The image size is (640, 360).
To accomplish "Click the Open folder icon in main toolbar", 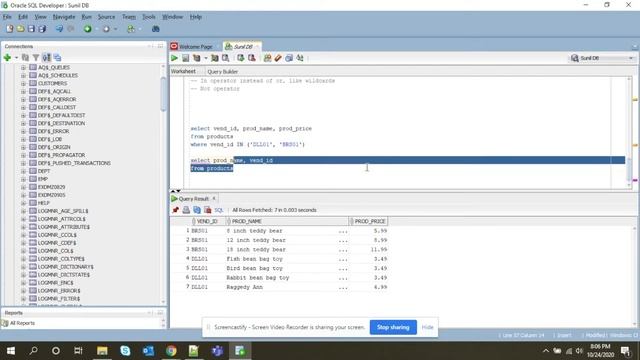I will coord(20,29).
